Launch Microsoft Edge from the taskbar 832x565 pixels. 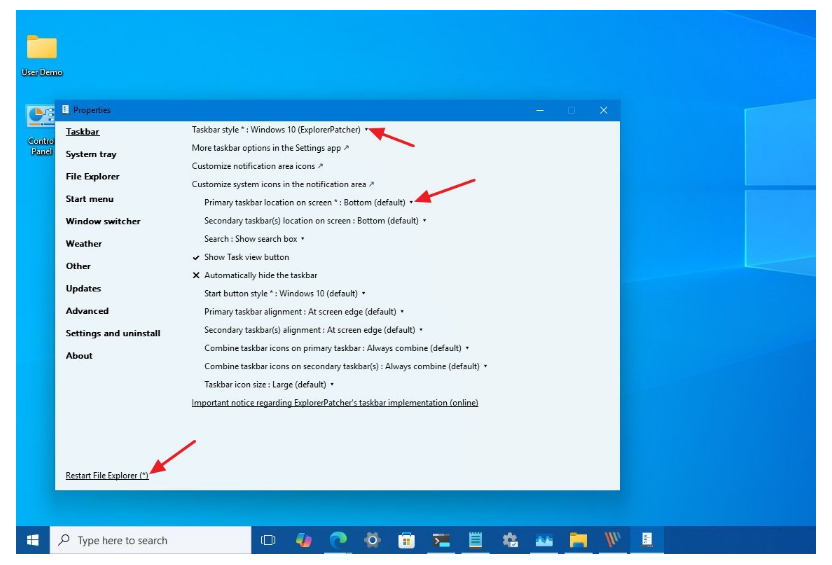(x=338, y=540)
